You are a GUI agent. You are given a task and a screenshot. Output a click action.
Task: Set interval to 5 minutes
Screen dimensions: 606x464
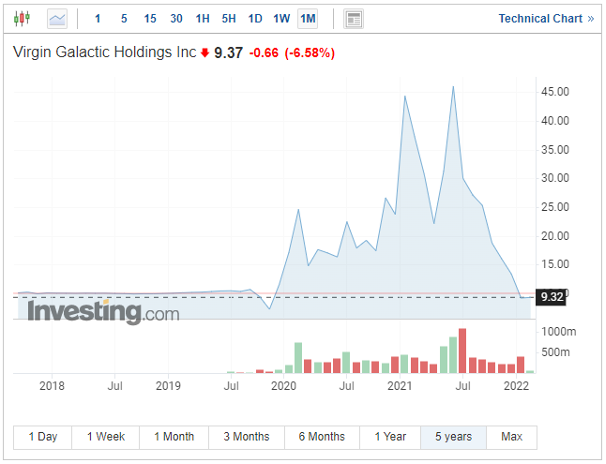(x=123, y=19)
